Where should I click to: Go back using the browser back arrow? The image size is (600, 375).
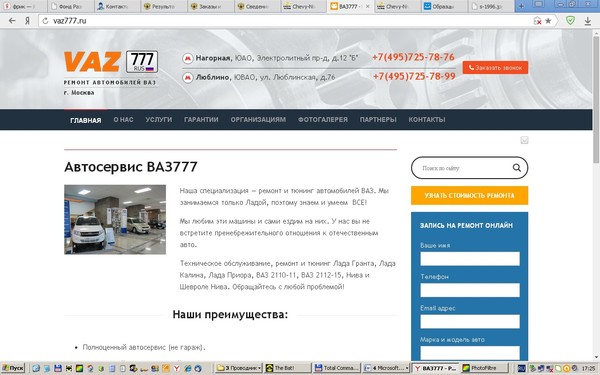pyautogui.click(x=12, y=21)
